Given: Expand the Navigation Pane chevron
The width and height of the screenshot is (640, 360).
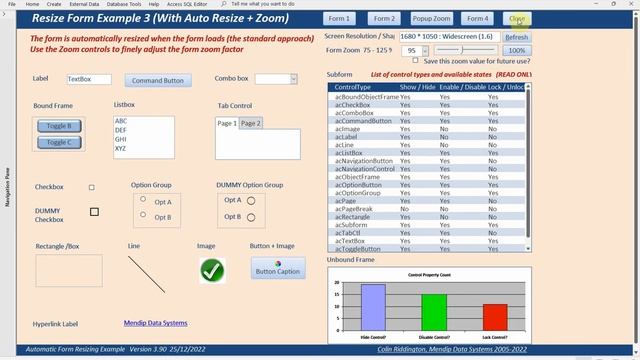Looking at the screenshot, I should click(x=4, y=14).
